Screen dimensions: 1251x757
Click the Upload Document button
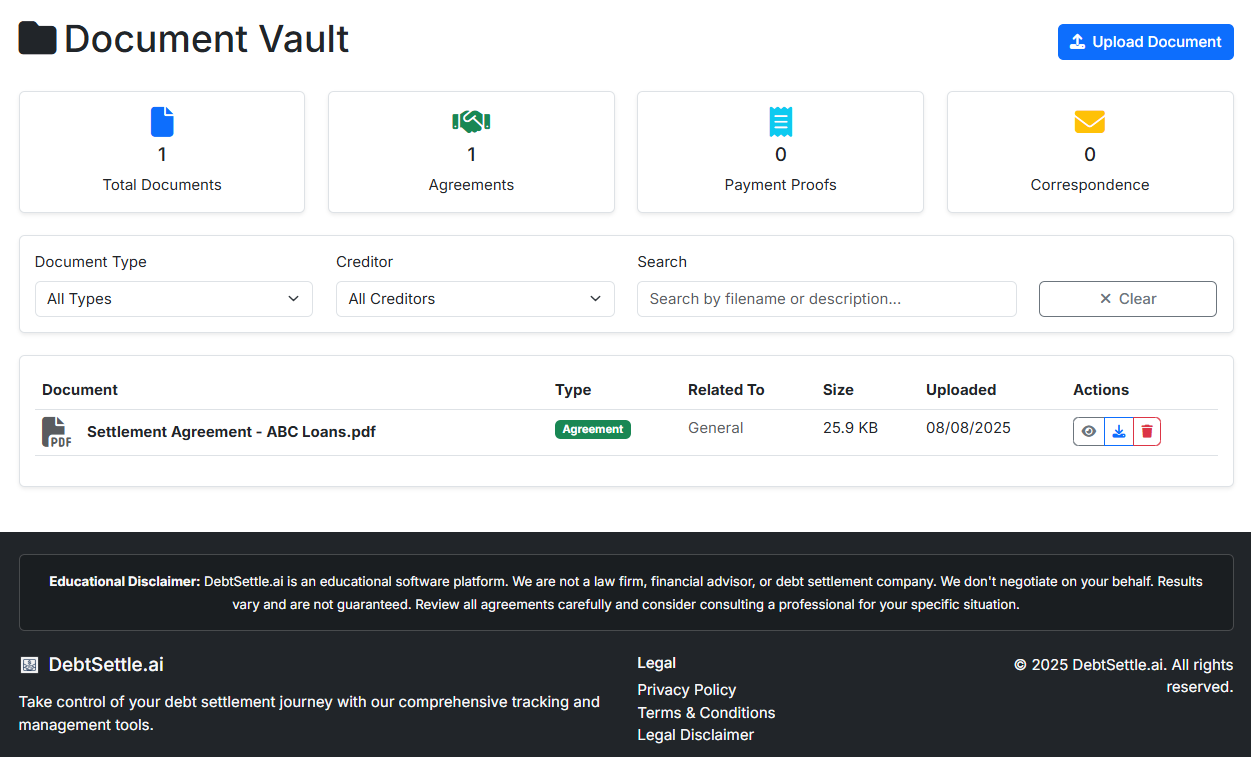[x=1145, y=42]
